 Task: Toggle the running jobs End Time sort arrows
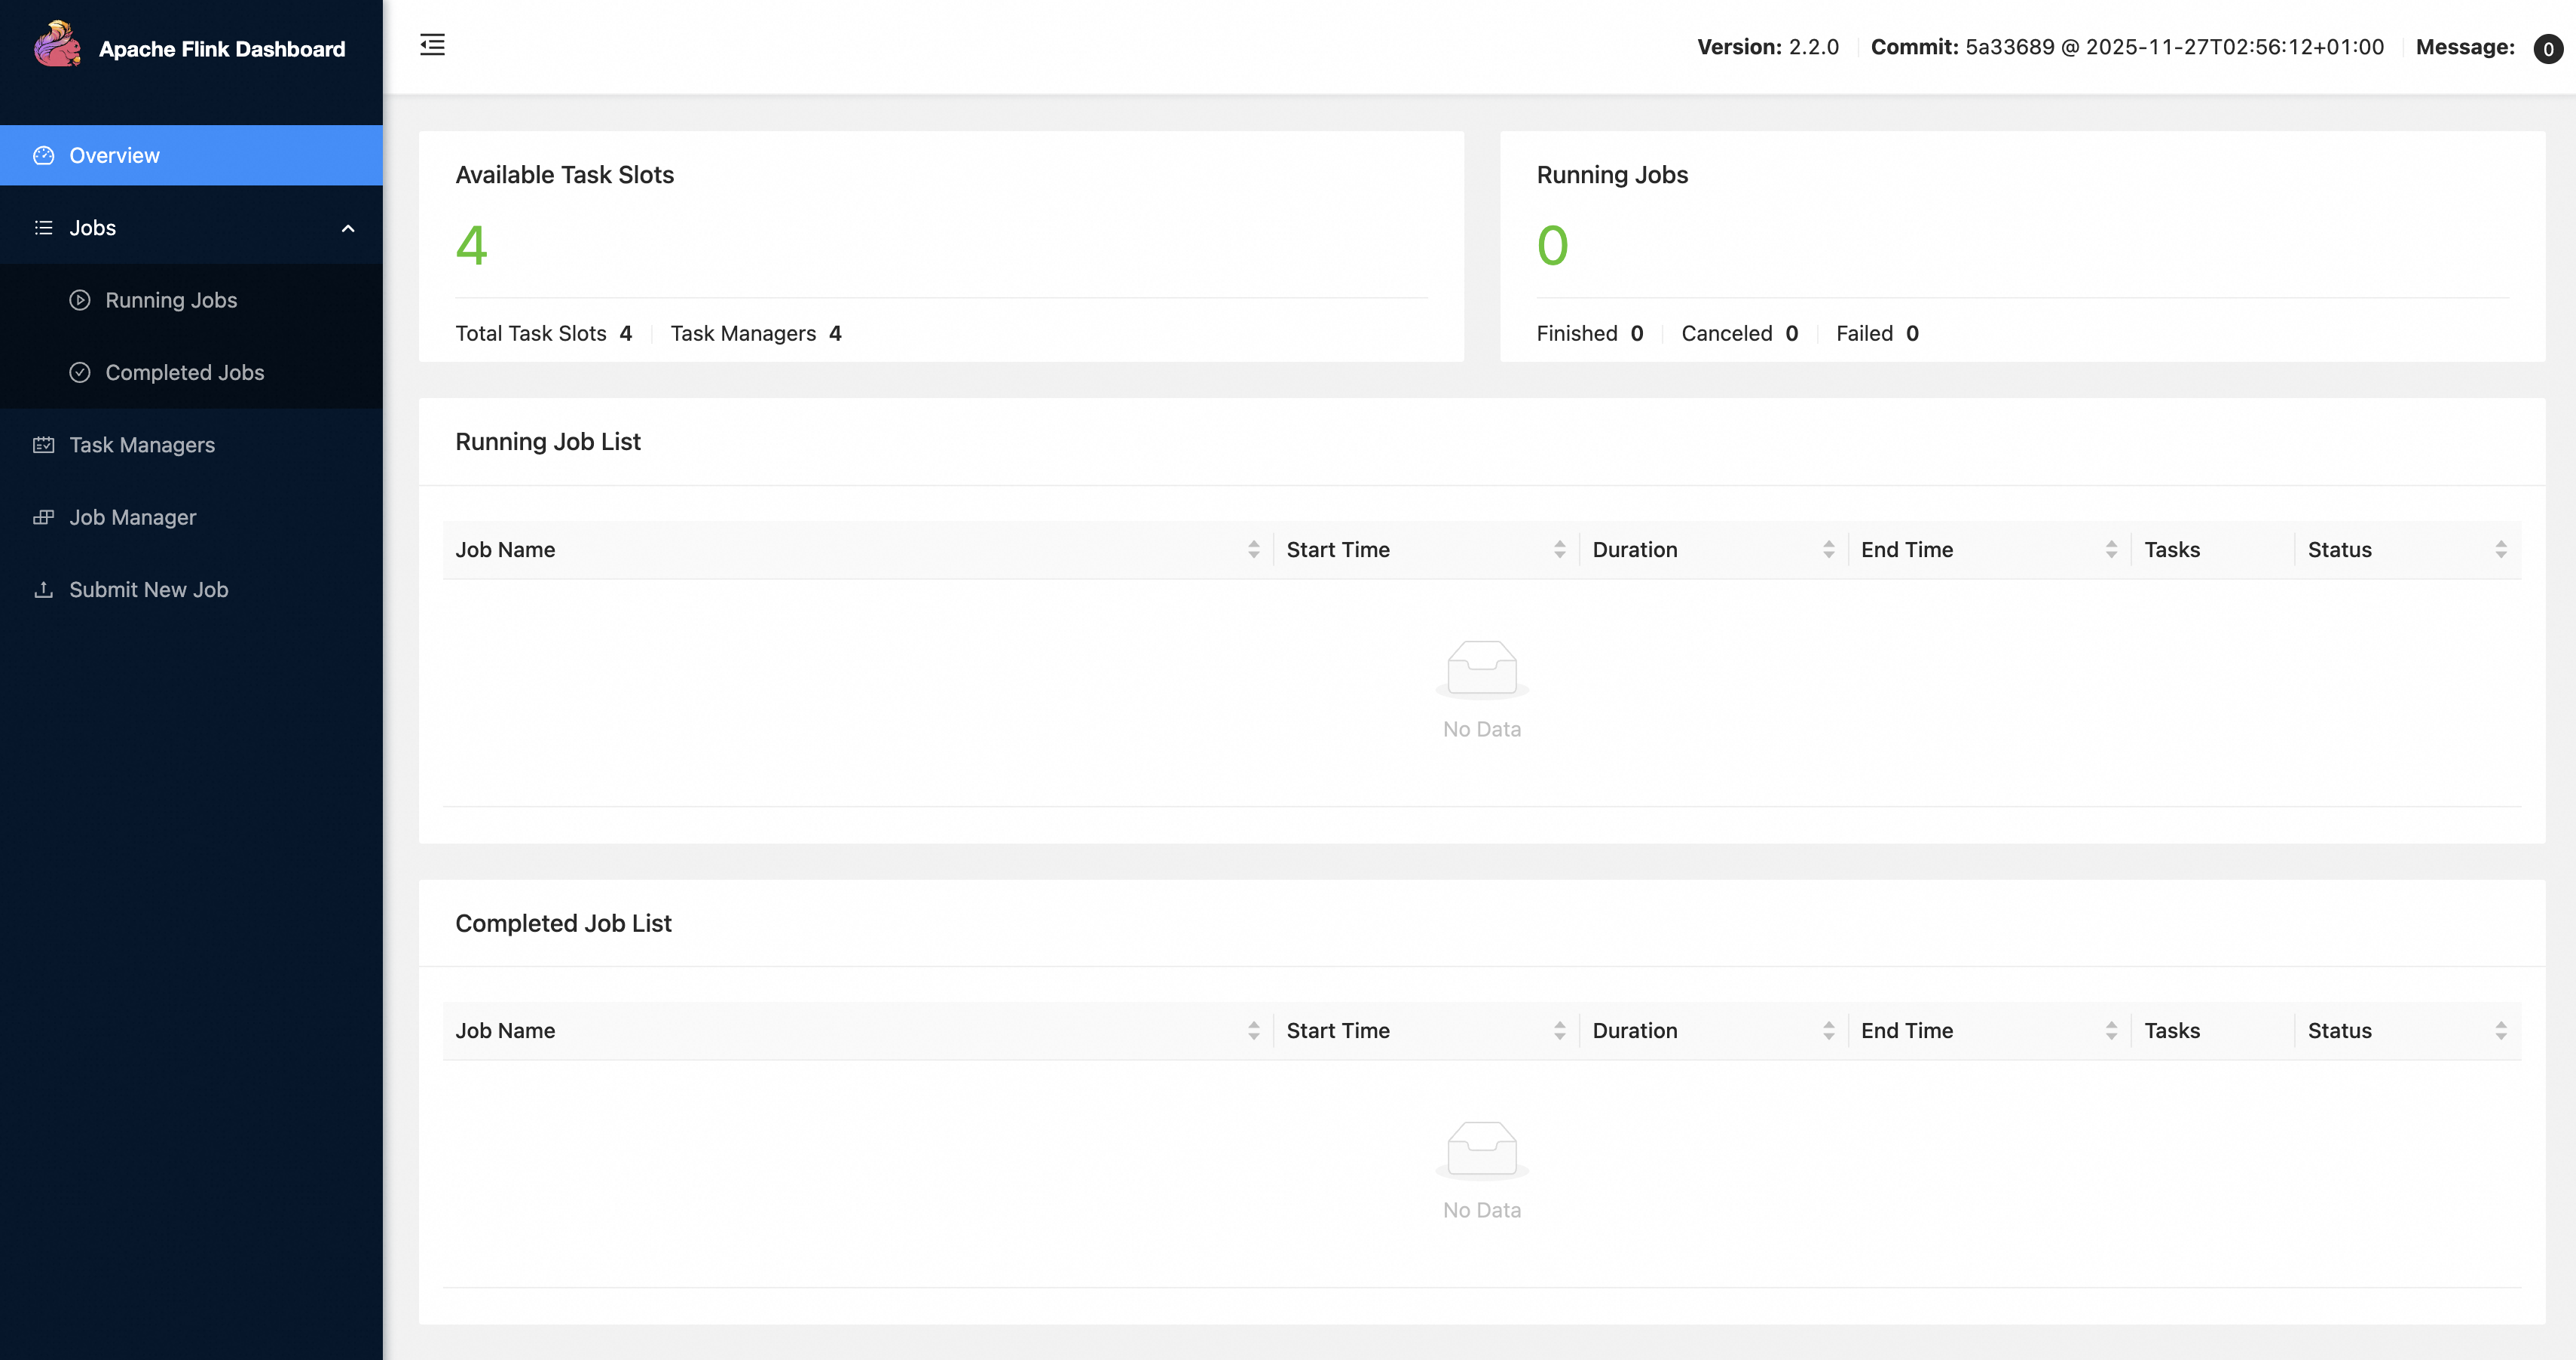[2111, 549]
